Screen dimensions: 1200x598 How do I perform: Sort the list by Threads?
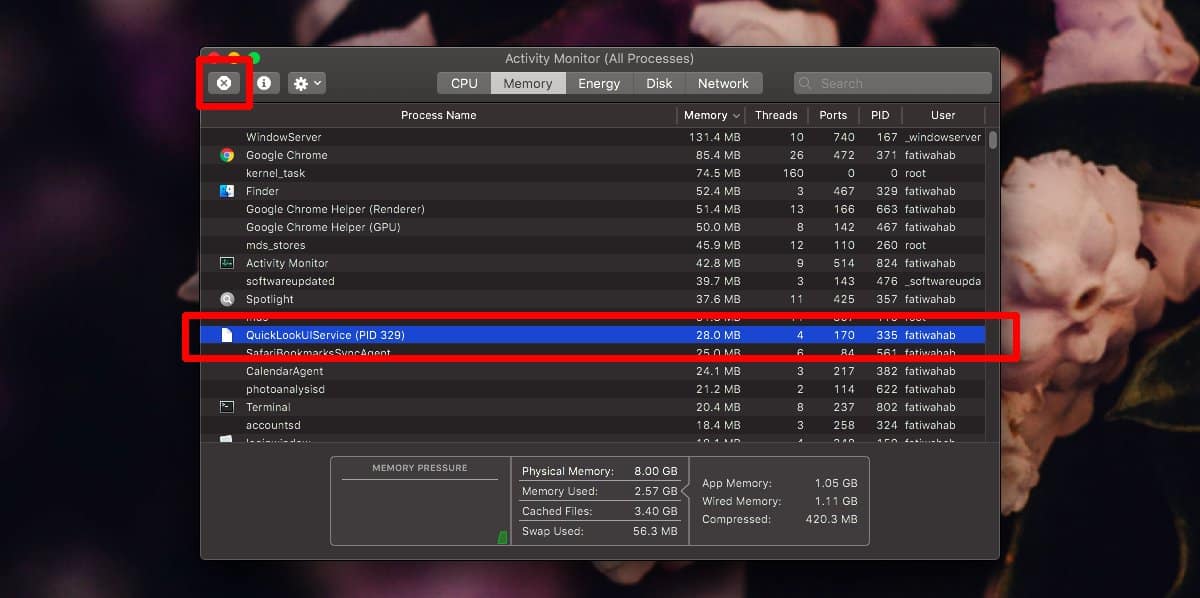(777, 115)
